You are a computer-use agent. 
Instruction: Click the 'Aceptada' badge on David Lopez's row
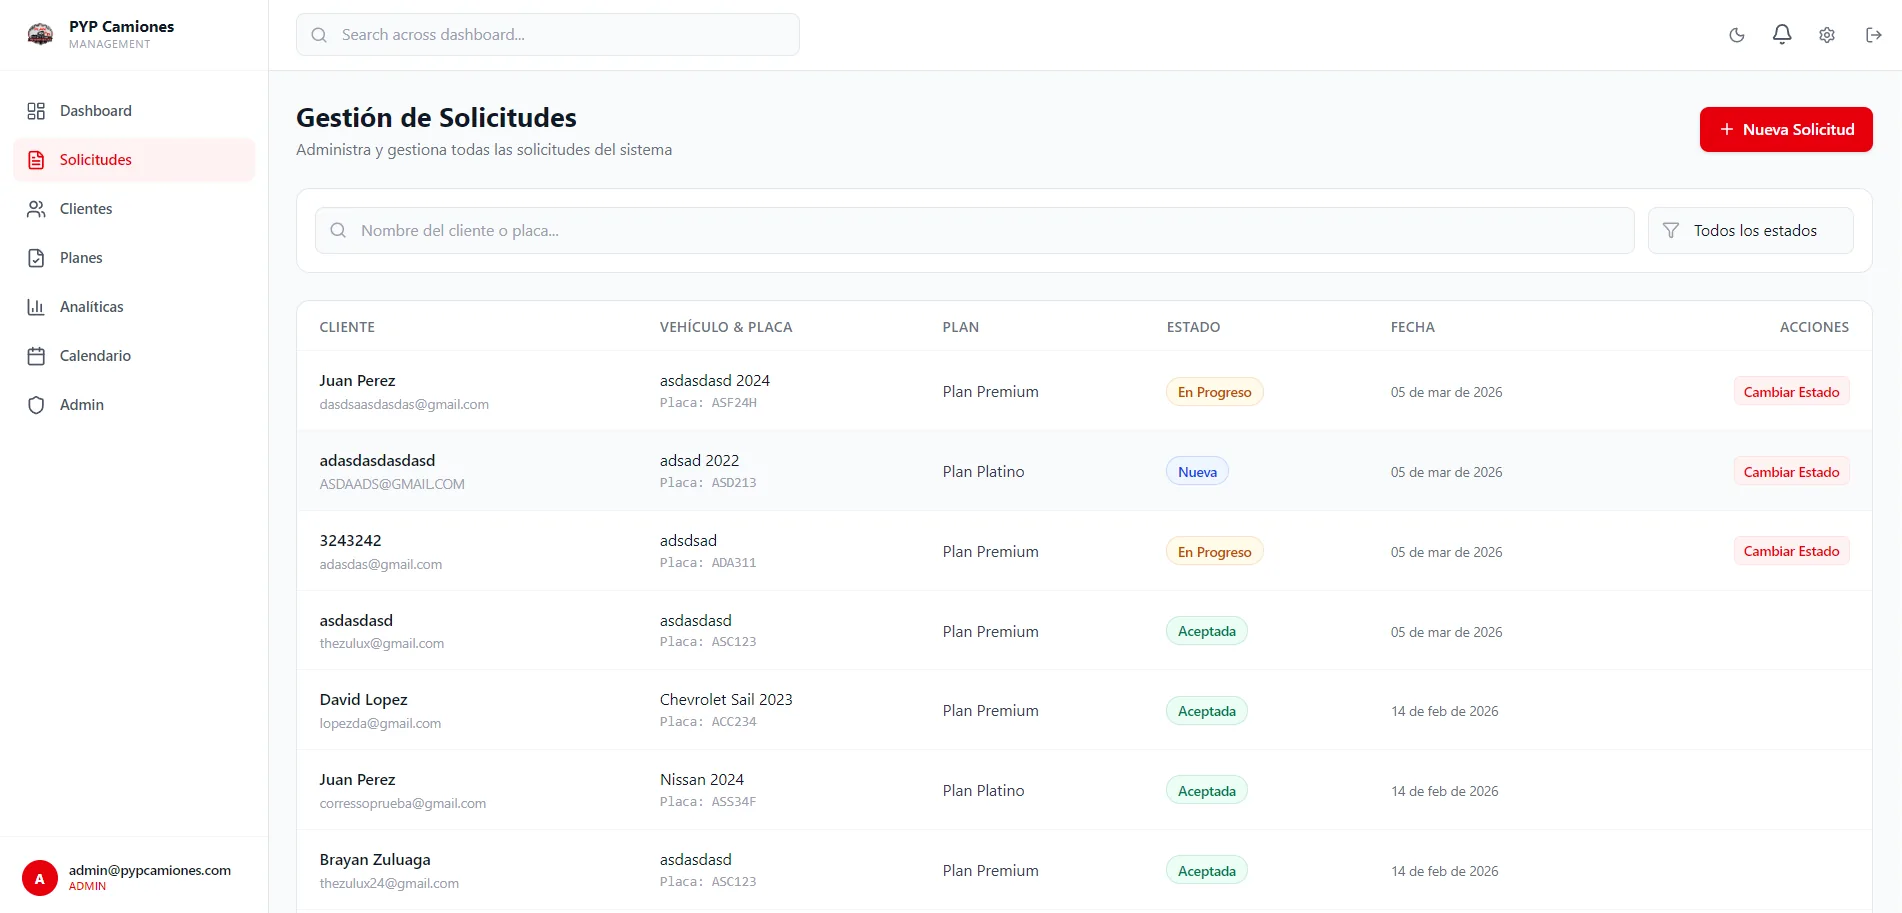(1206, 710)
